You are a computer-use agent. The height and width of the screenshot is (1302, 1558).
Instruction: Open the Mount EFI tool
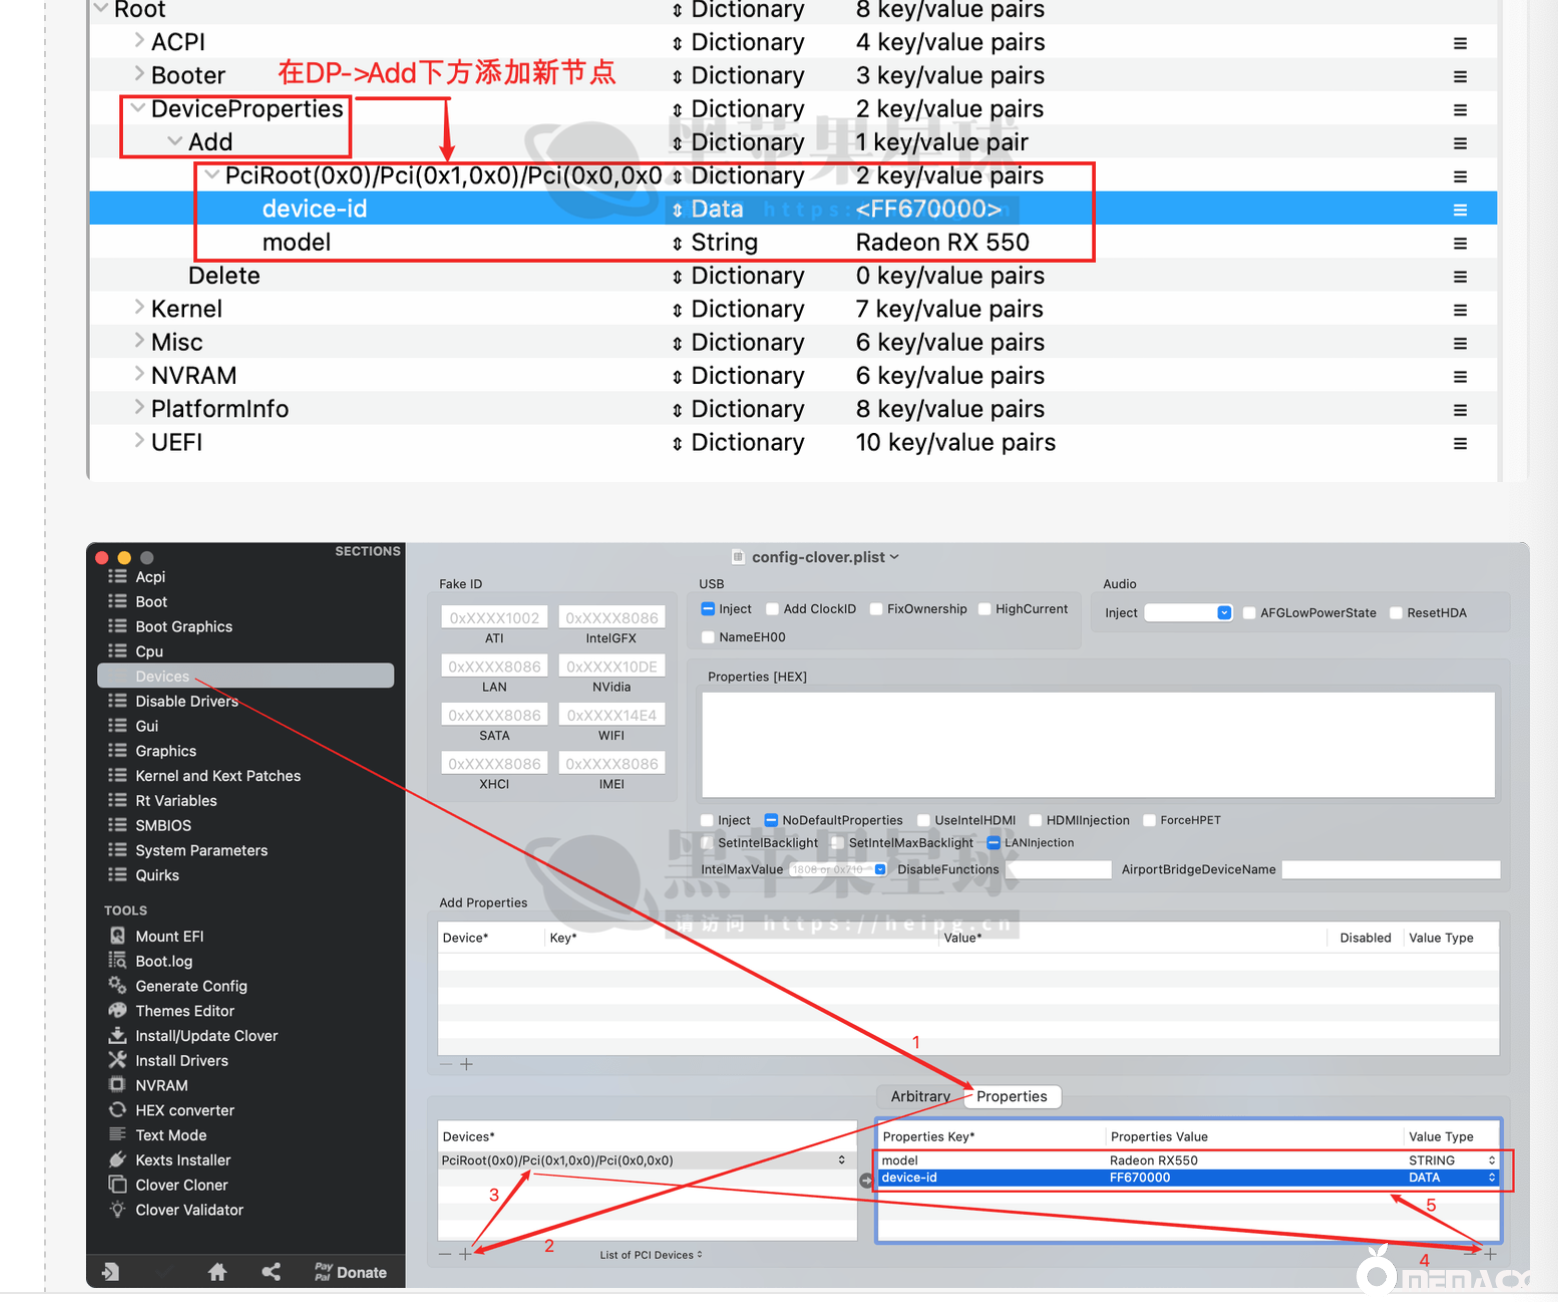point(168,936)
